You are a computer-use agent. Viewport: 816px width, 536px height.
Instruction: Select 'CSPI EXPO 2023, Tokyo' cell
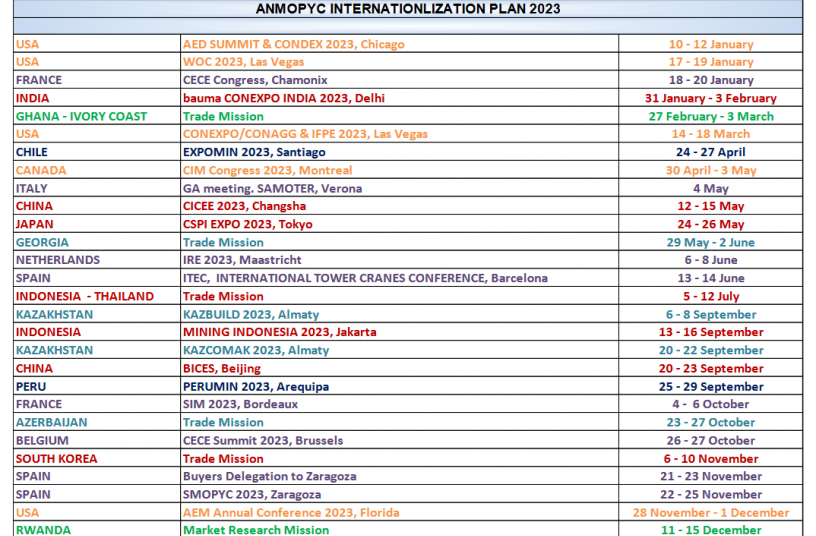click(x=400, y=224)
